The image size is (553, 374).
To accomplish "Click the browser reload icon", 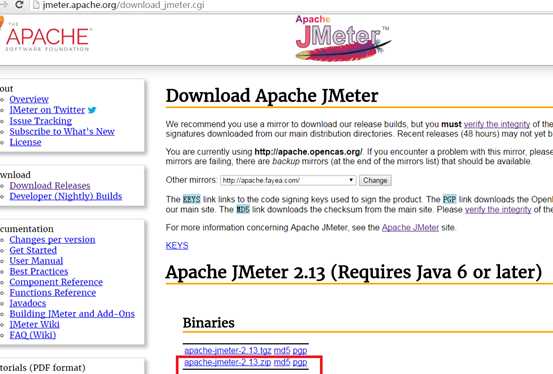I will [19, 5].
